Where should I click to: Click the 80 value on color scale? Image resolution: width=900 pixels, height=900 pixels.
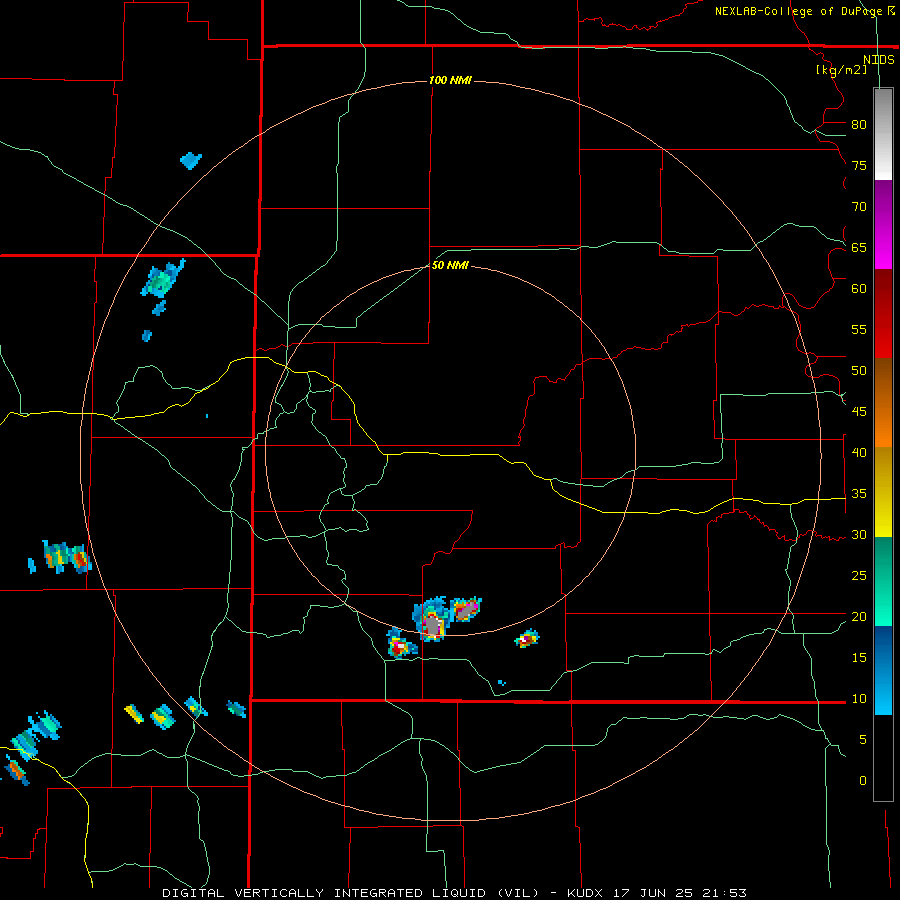[859, 125]
